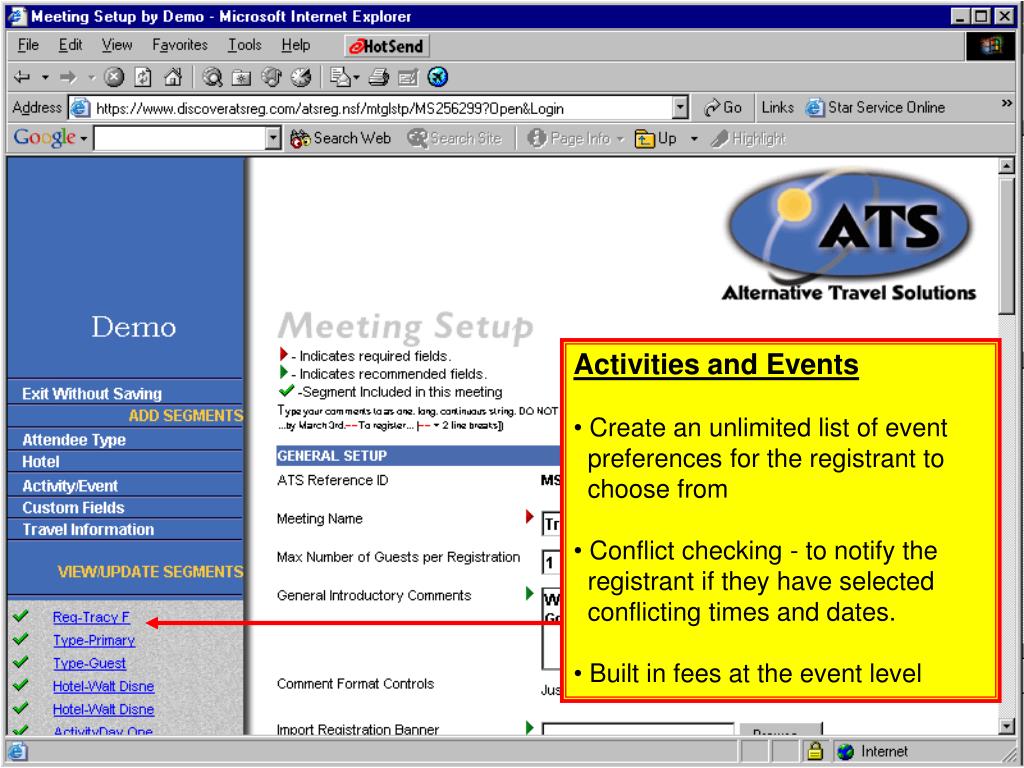This screenshot has height=768, width=1024.
Task: Open the Up button dropdown arrow
Action: (x=694, y=139)
